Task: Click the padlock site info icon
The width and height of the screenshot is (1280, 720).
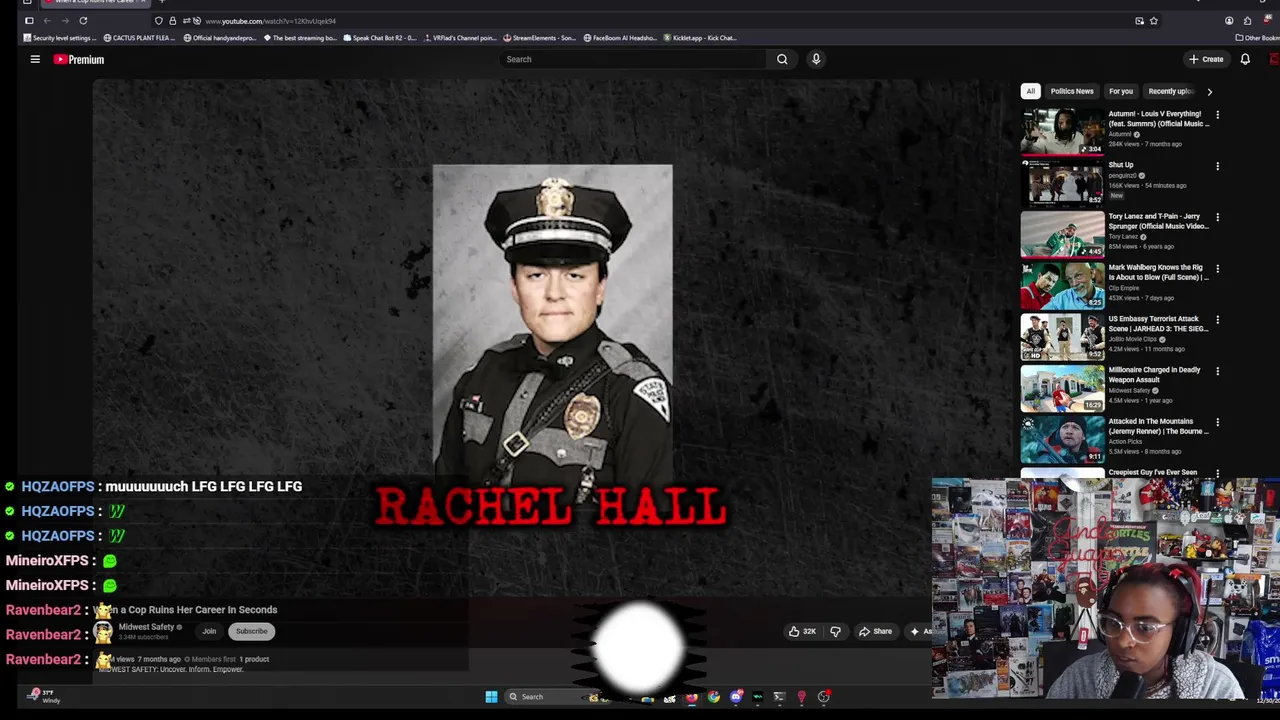Action: [x=172, y=21]
